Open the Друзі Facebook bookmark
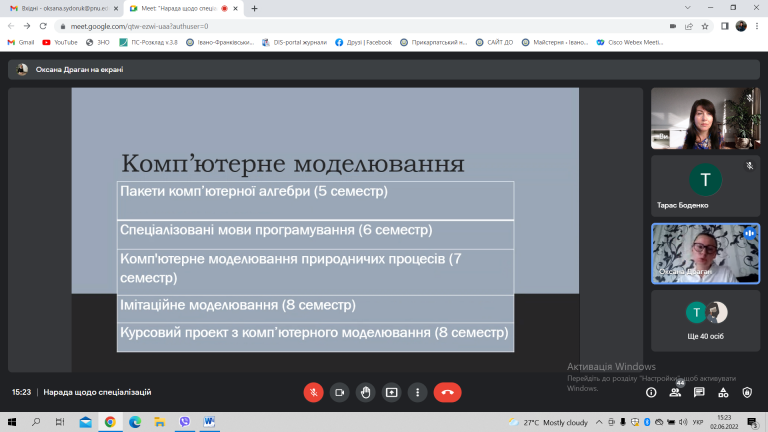The height and width of the screenshot is (432, 768). point(363,43)
